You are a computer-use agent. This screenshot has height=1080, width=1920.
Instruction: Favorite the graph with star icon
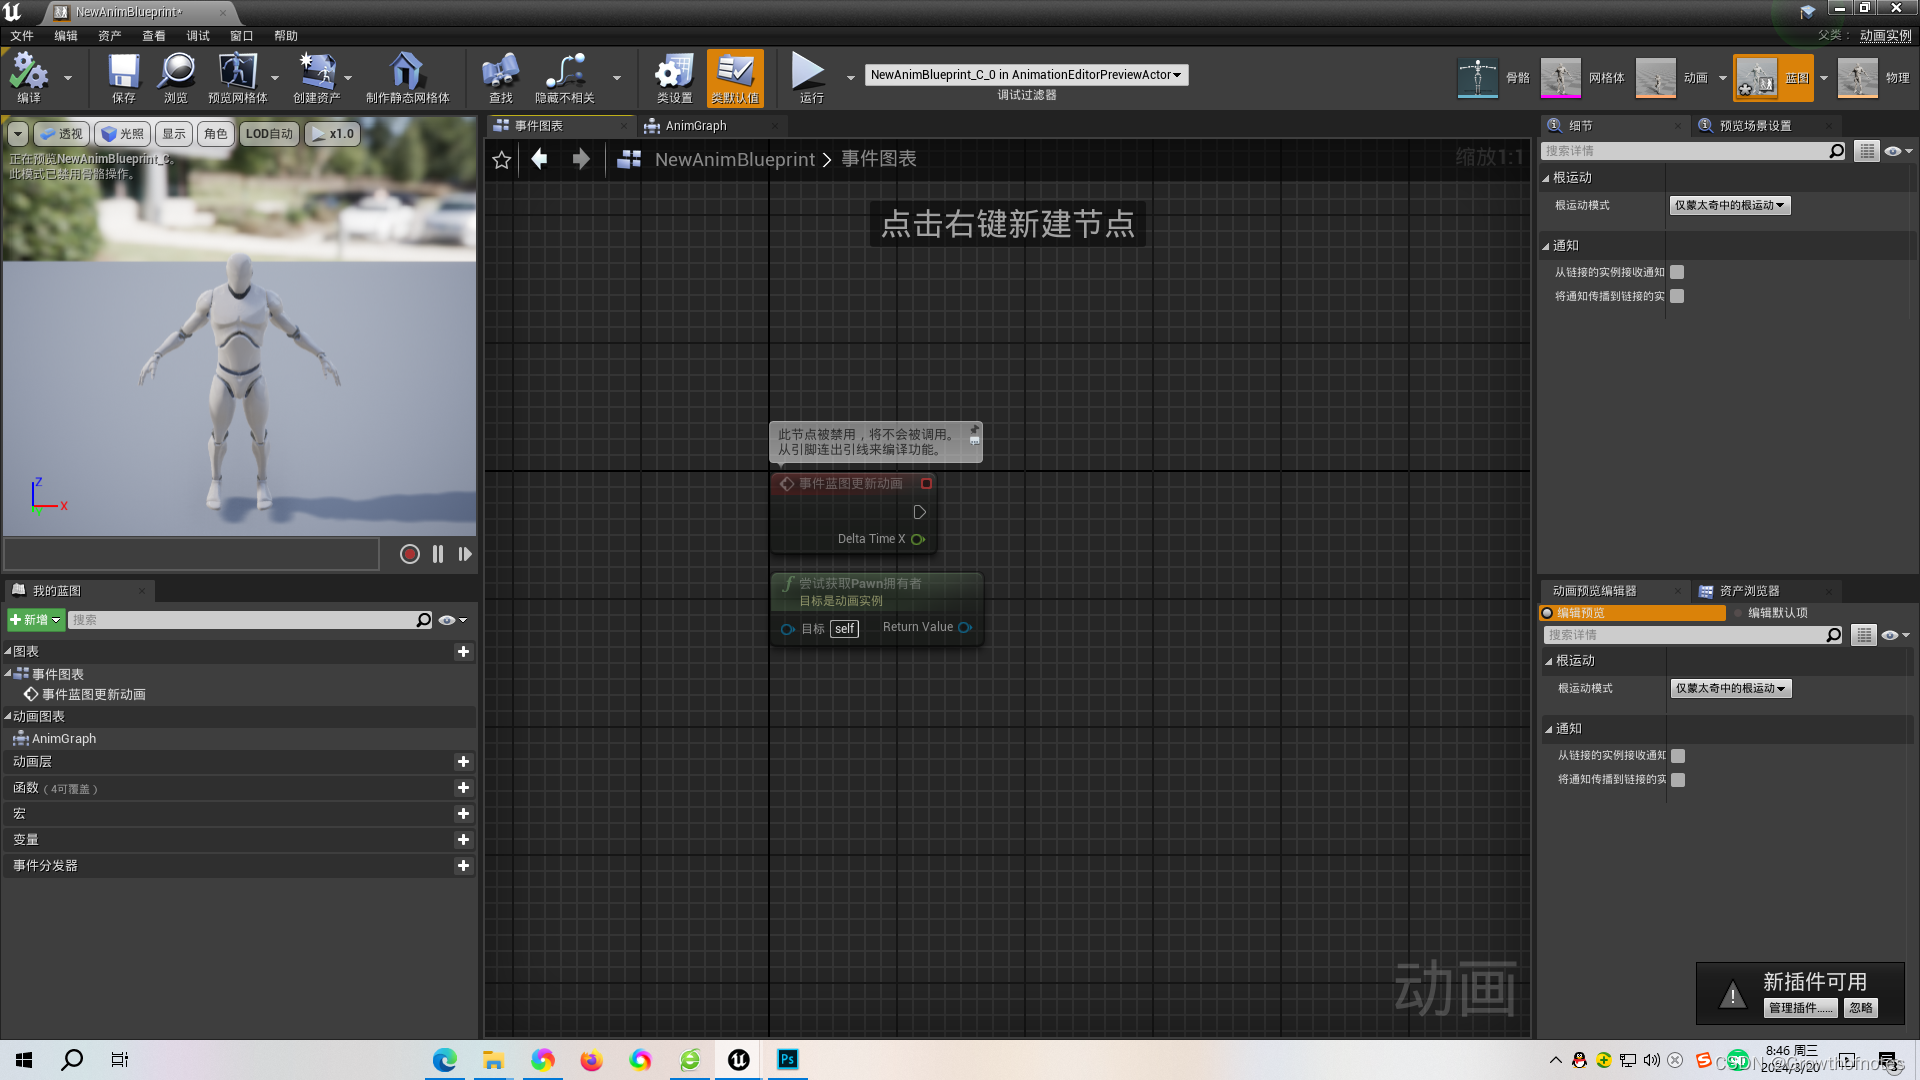click(x=502, y=160)
